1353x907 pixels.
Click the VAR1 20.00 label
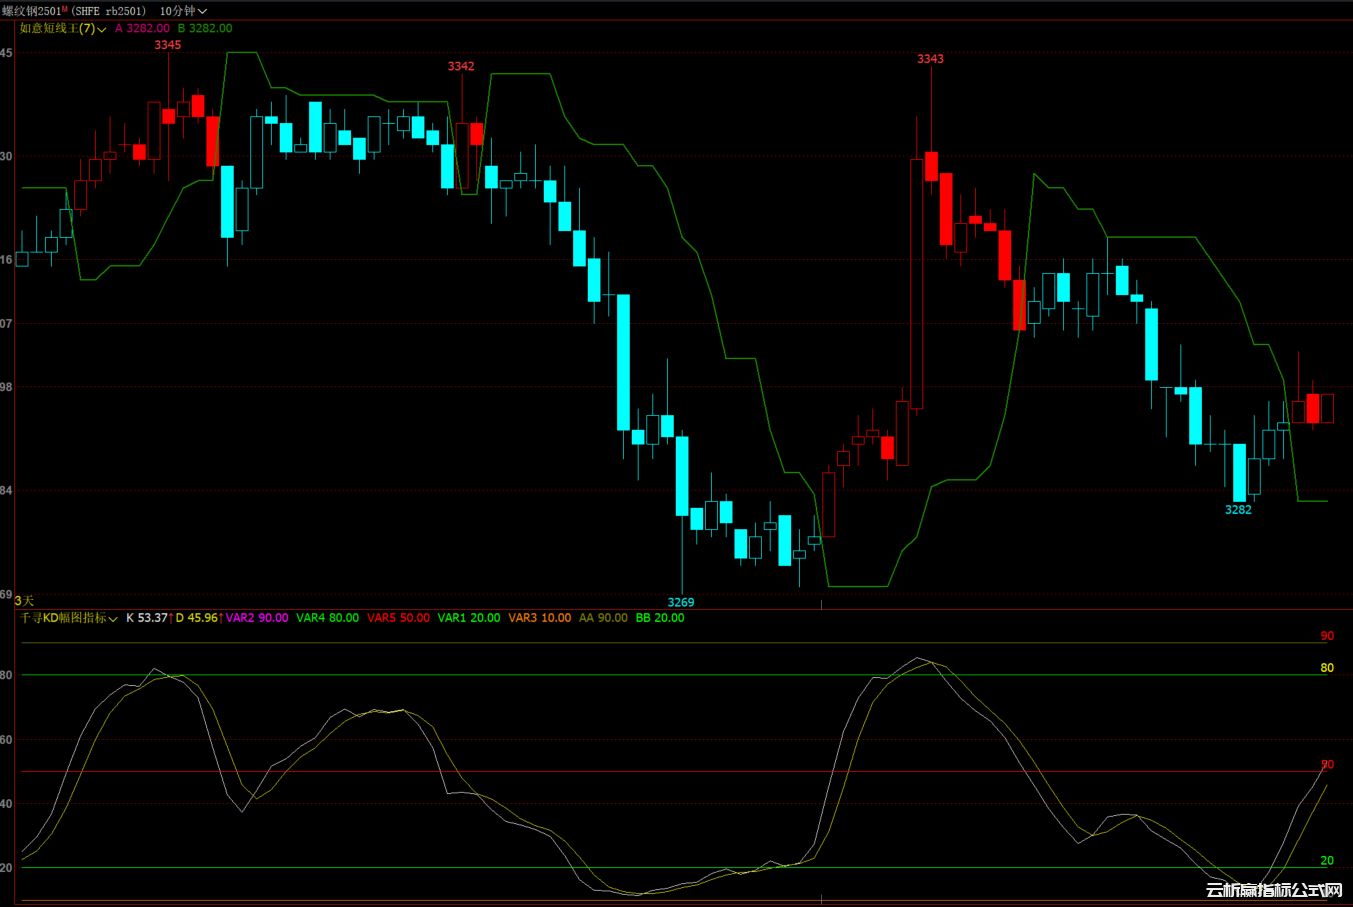(x=469, y=618)
